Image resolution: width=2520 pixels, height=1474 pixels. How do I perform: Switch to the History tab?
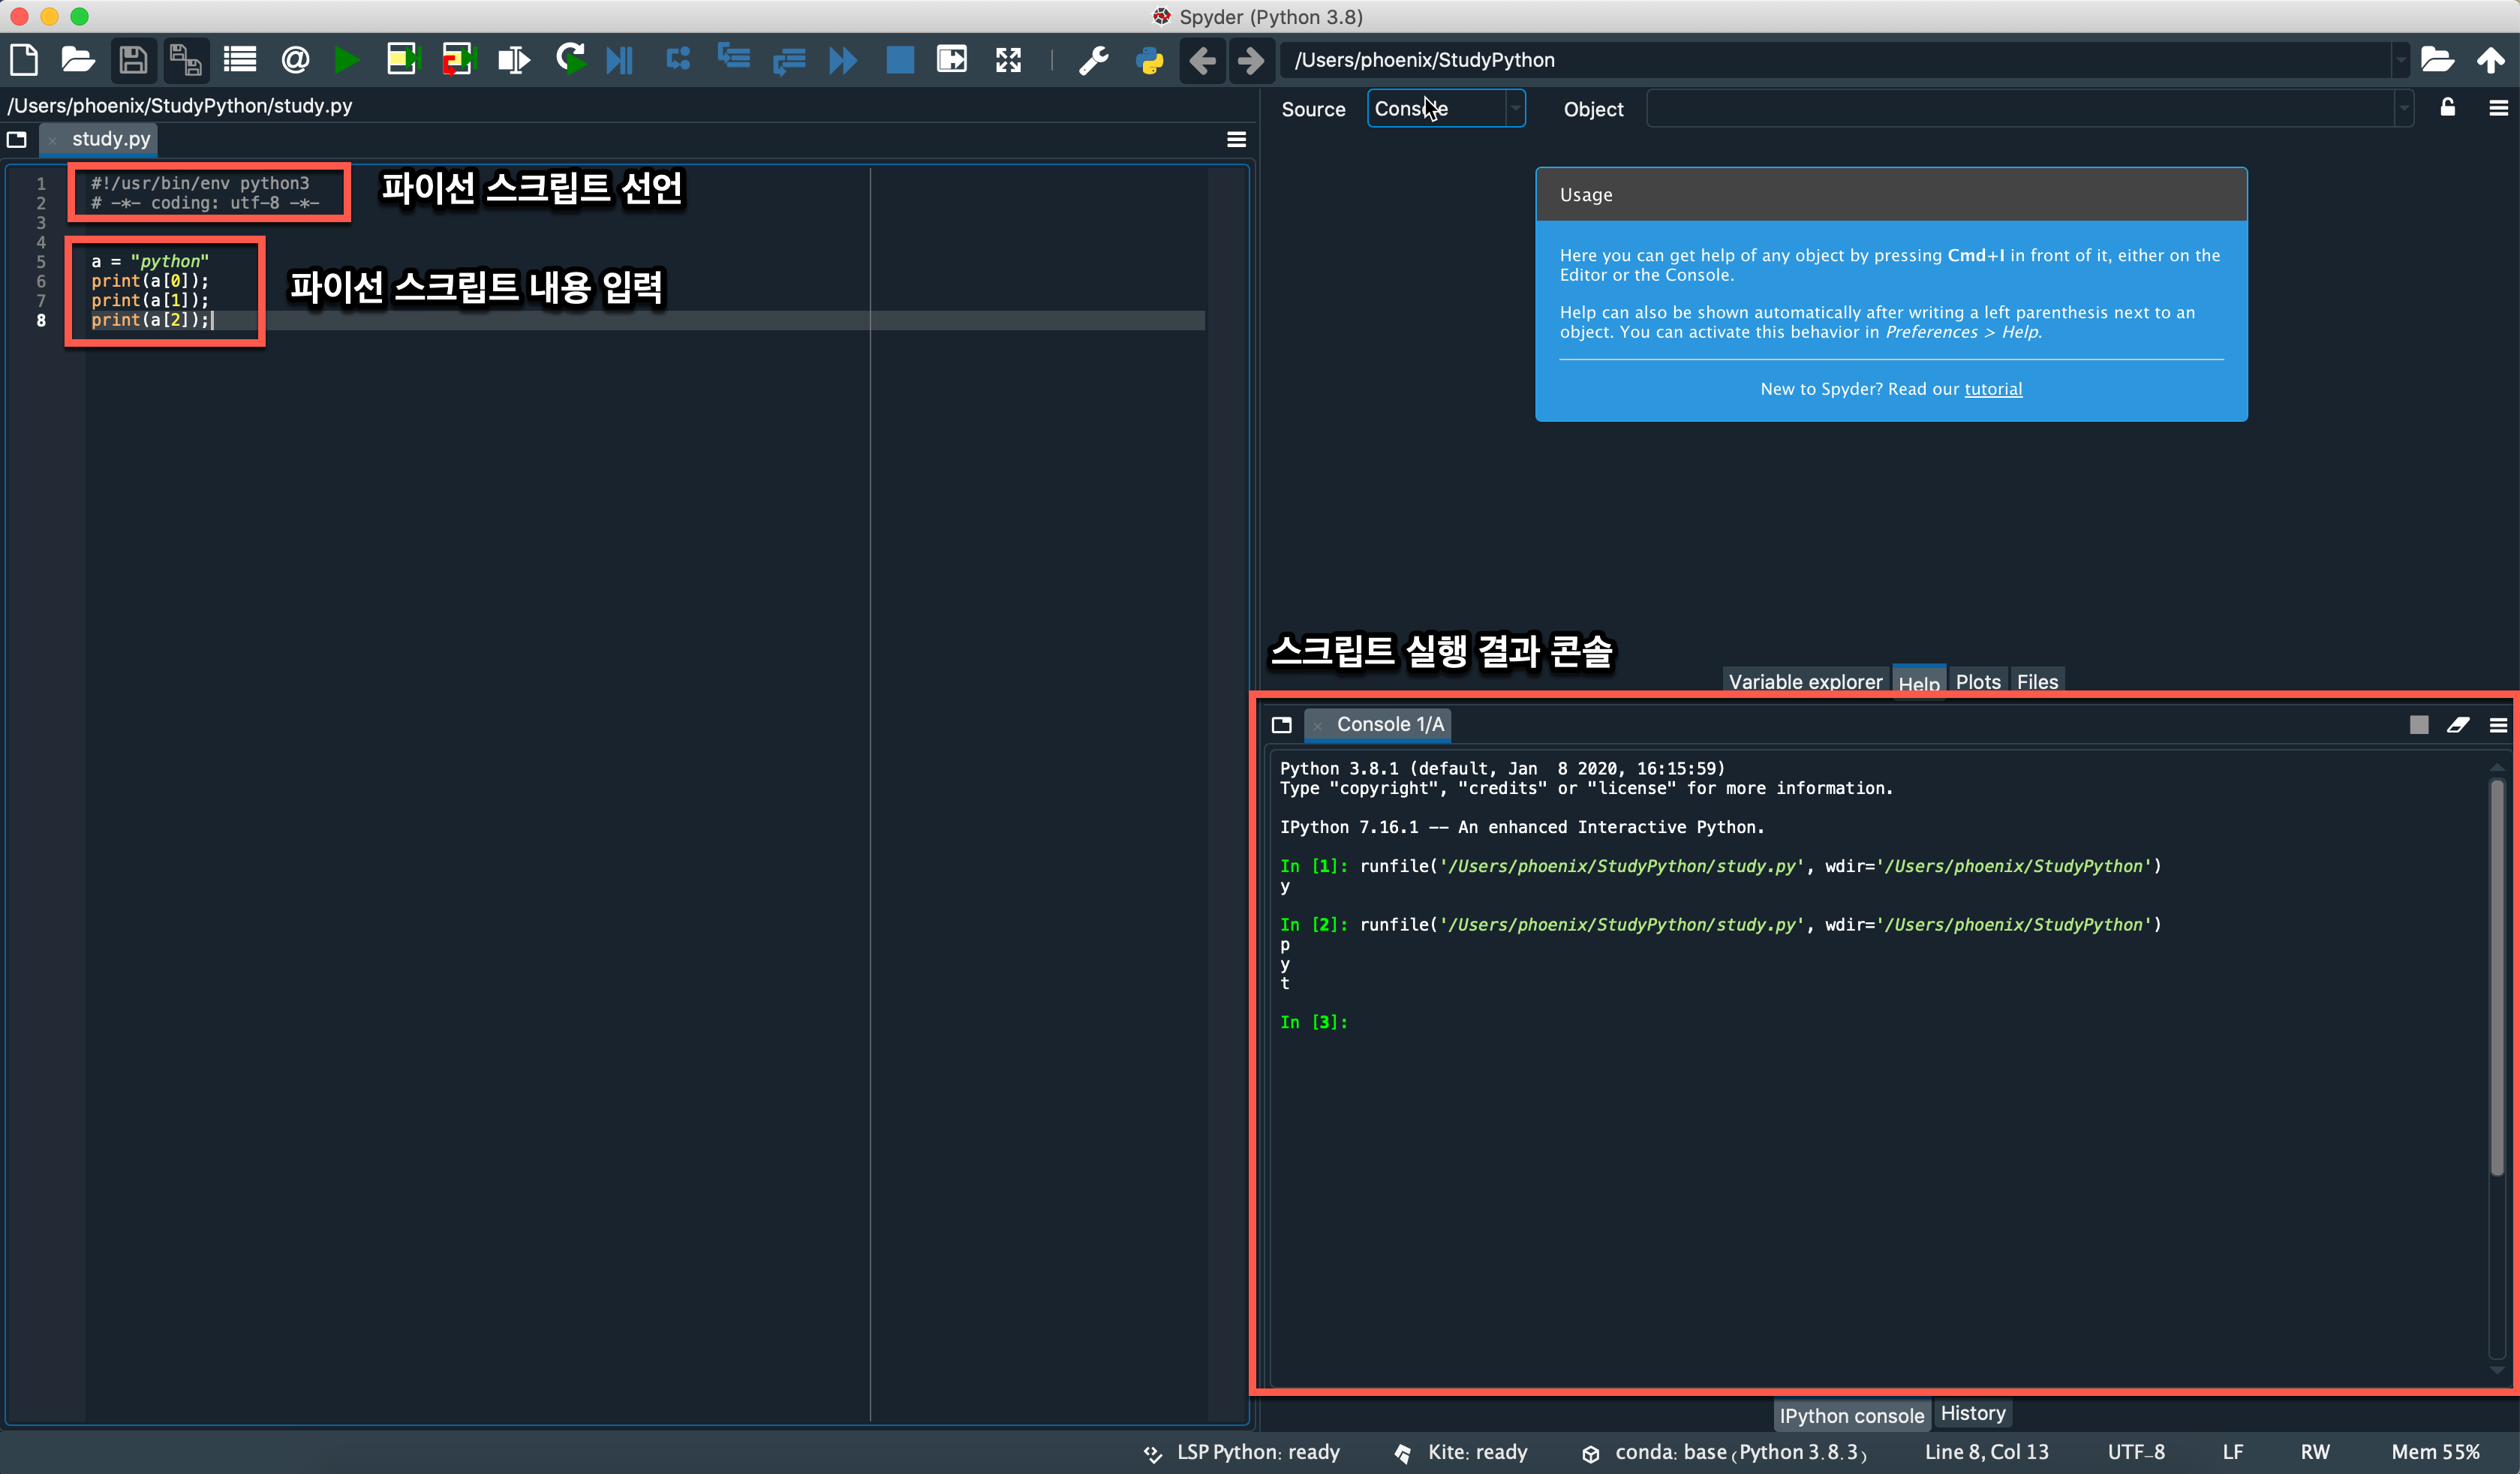point(1972,1413)
